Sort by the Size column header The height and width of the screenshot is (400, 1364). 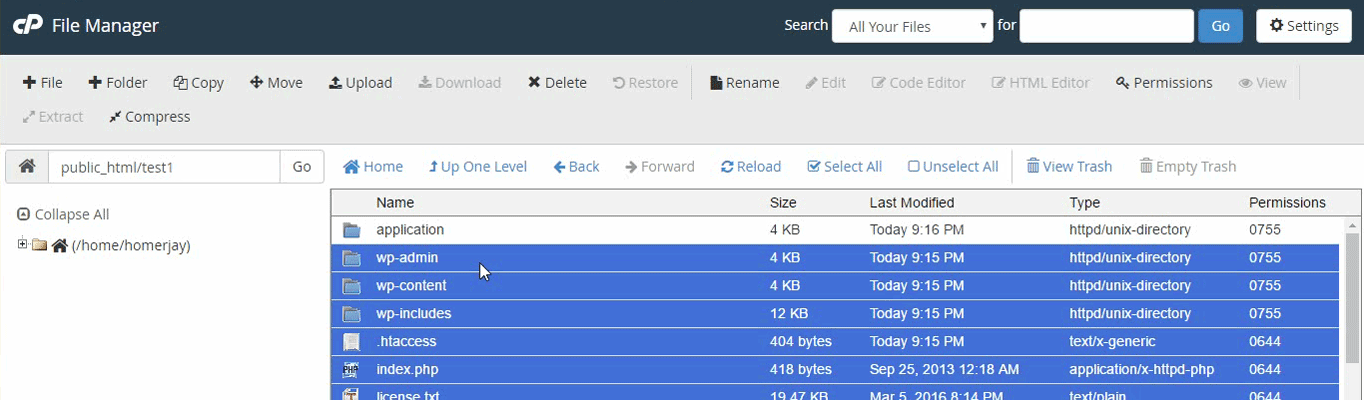tap(783, 202)
